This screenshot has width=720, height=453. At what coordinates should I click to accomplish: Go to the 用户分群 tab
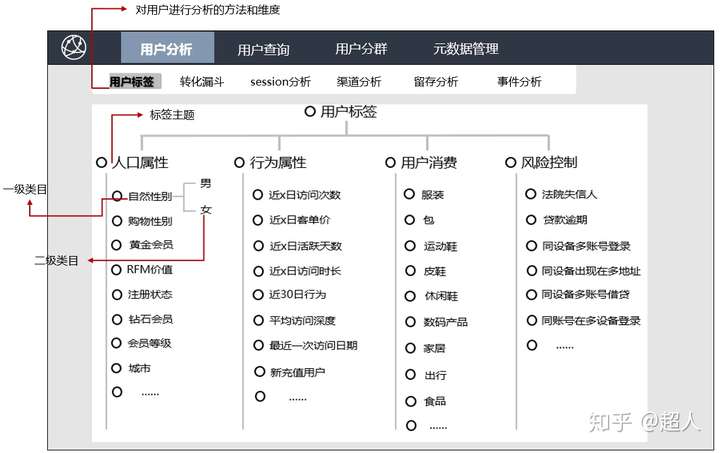[x=361, y=48]
